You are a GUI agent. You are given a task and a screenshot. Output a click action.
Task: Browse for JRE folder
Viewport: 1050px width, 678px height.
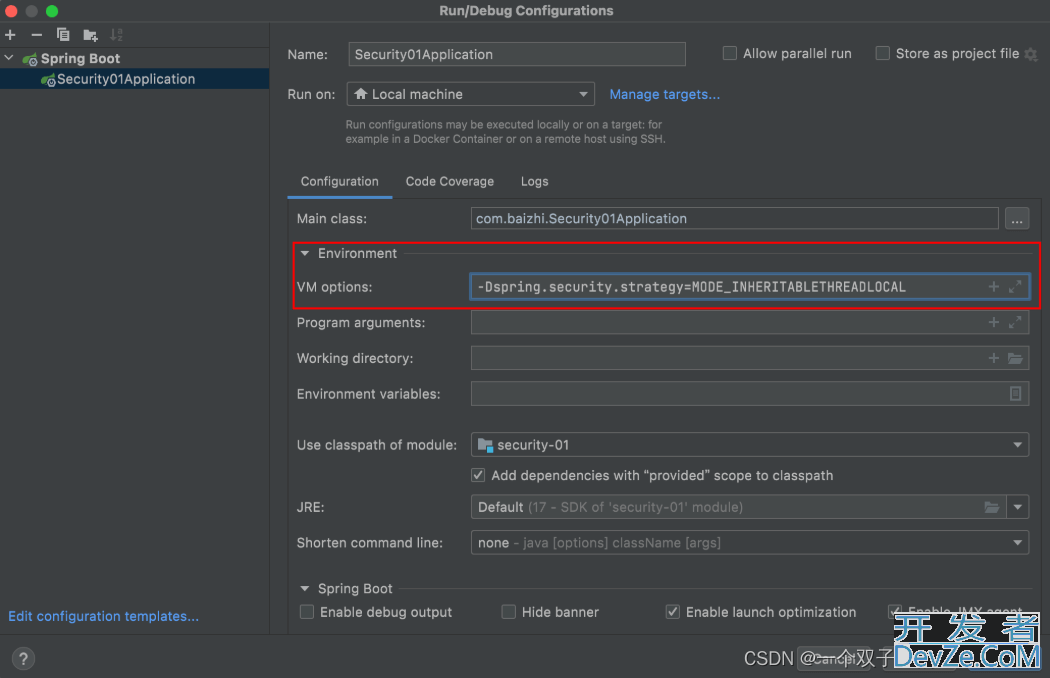[x=992, y=507]
